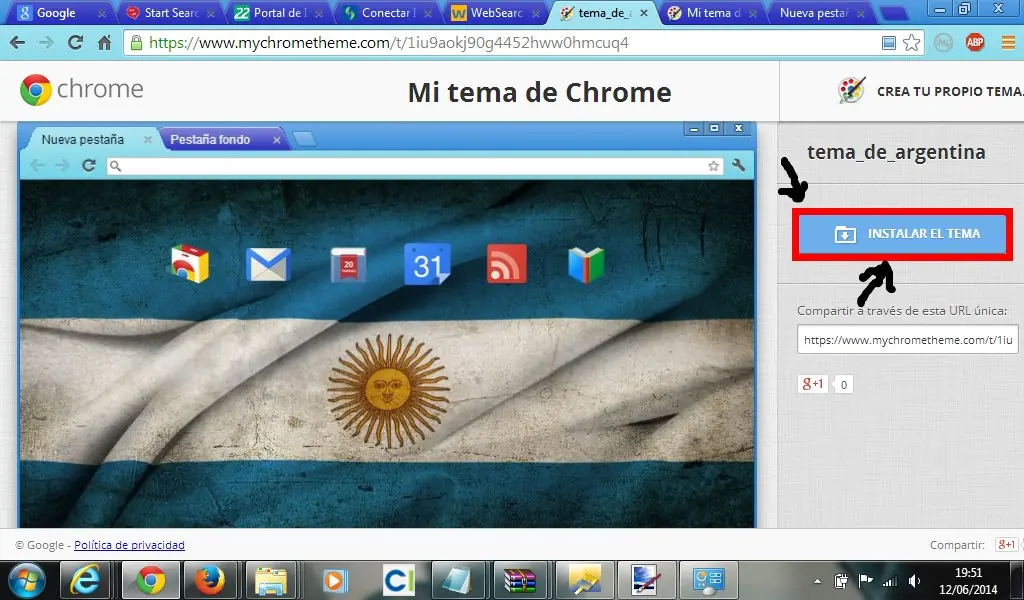Screen dimensions: 1024x600
Task: Click the orange RSS feed icon in preview
Action: tap(507, 264)
